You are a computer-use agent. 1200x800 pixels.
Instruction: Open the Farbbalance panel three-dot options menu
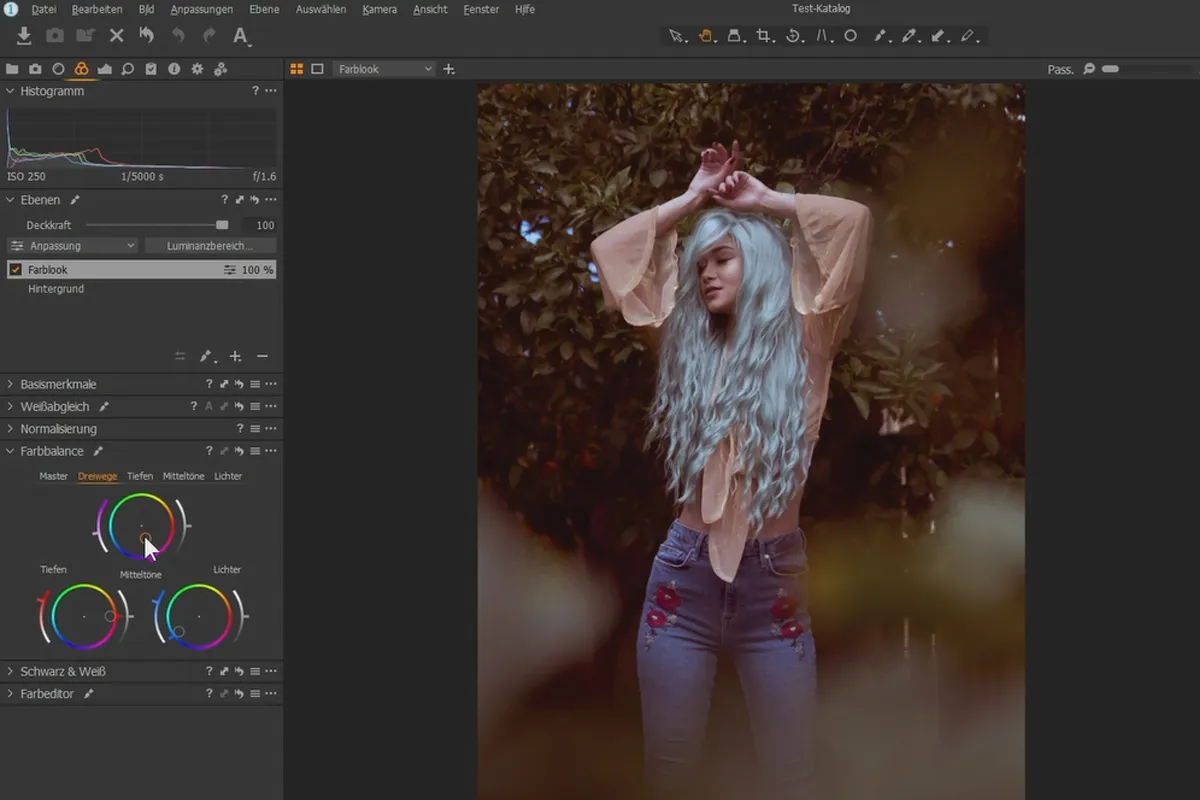[271, 451]
